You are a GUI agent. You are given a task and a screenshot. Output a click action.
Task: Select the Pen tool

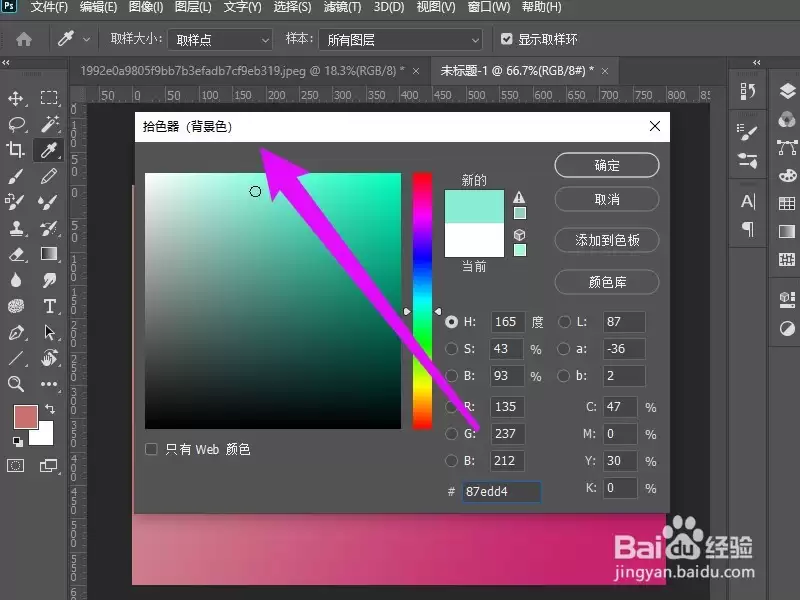(x=16, y=333)
